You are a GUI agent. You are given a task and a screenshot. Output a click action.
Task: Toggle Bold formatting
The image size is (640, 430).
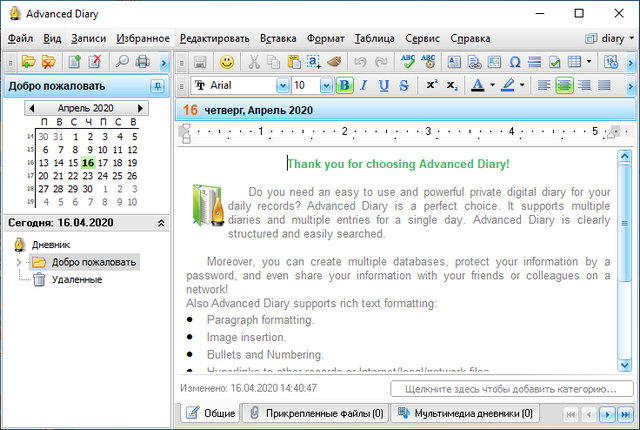(x=345, y=86)
